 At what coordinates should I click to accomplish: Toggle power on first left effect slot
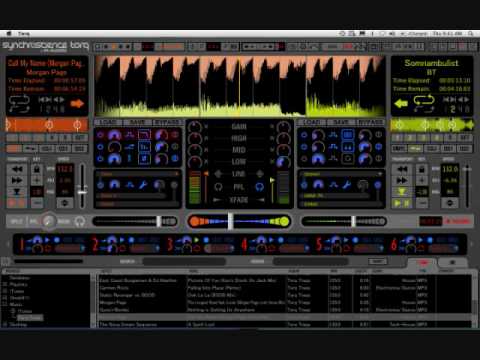tap(100, 135)
